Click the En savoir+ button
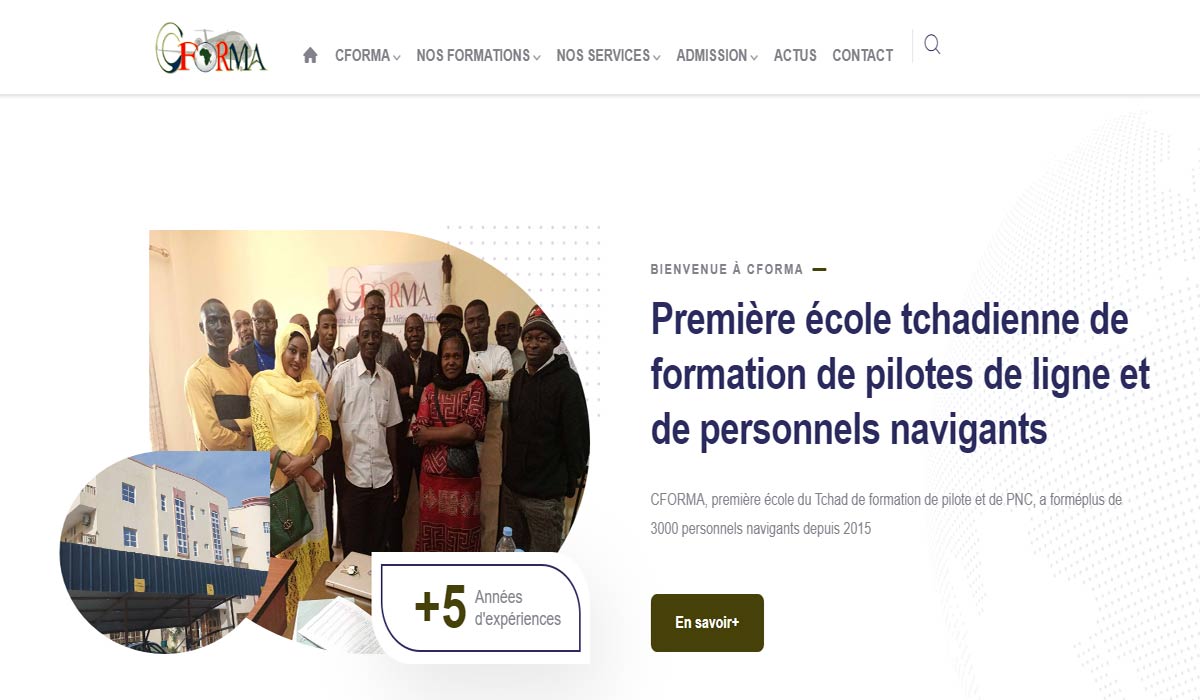Screen dimensions: 1200x700 click(x=707, y=623)
